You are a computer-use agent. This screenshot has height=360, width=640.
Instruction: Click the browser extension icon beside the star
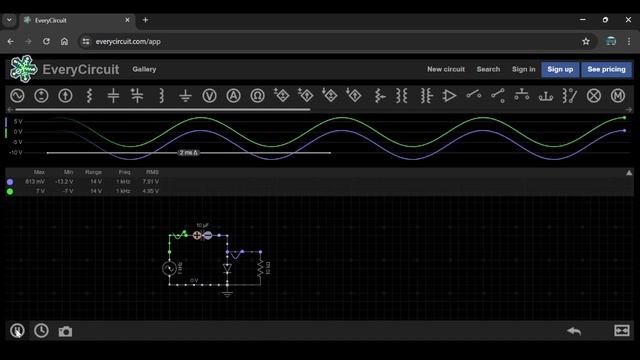tap(611, 41)
